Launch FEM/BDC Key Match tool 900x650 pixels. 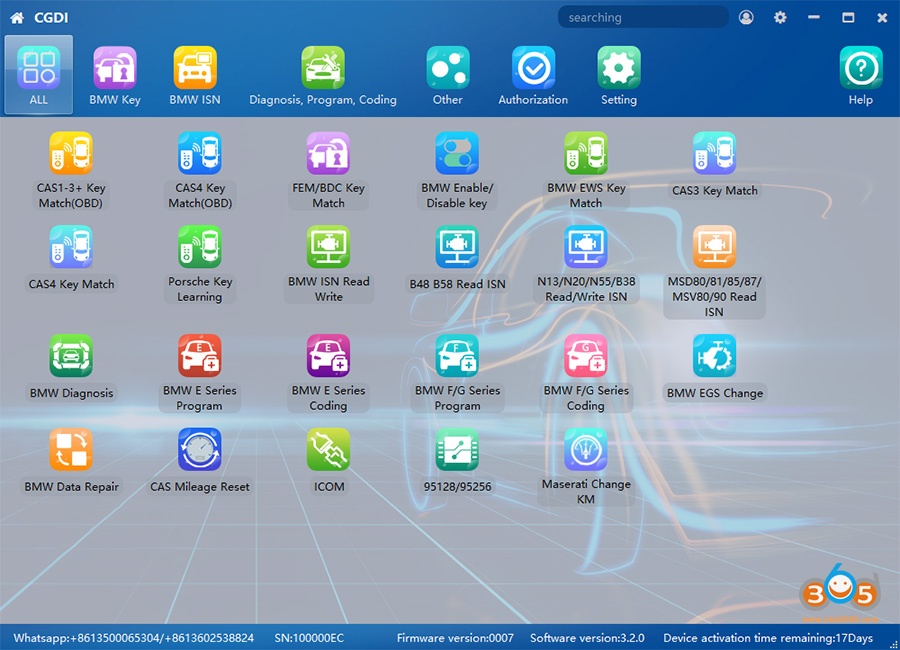pos(328,154)
